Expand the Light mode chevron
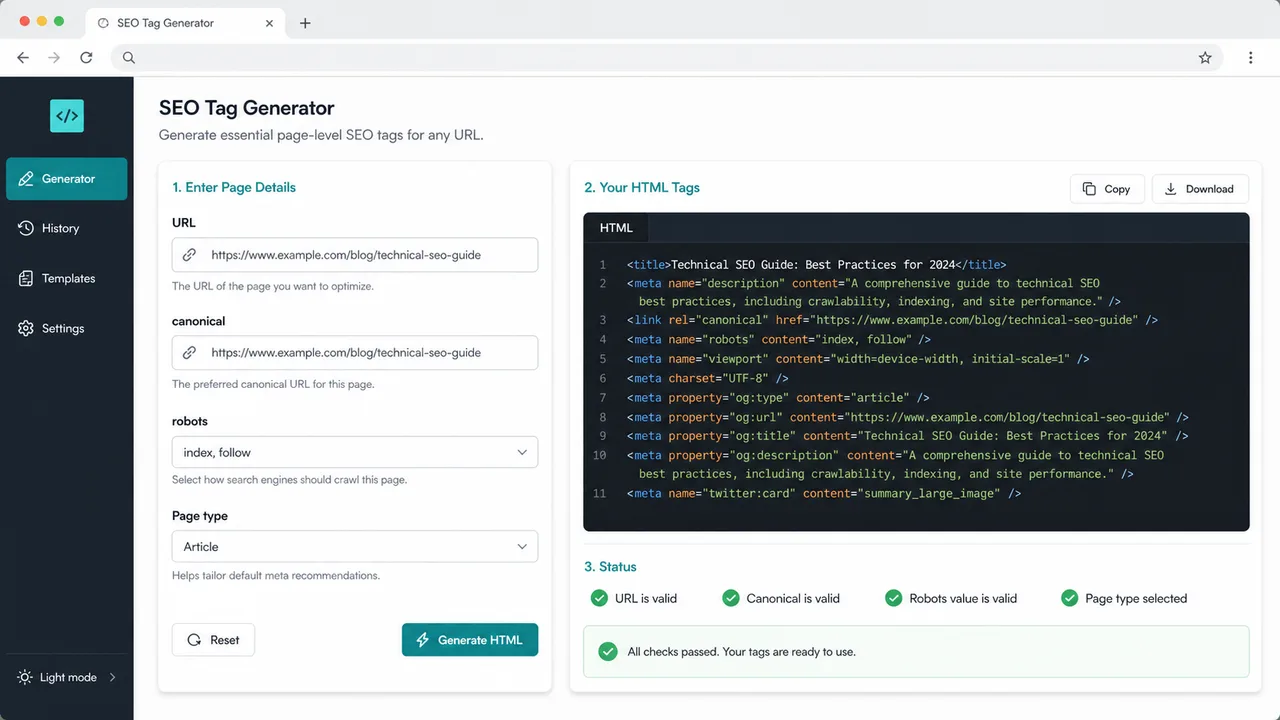Screen dimensions: 1280x720 113,677
